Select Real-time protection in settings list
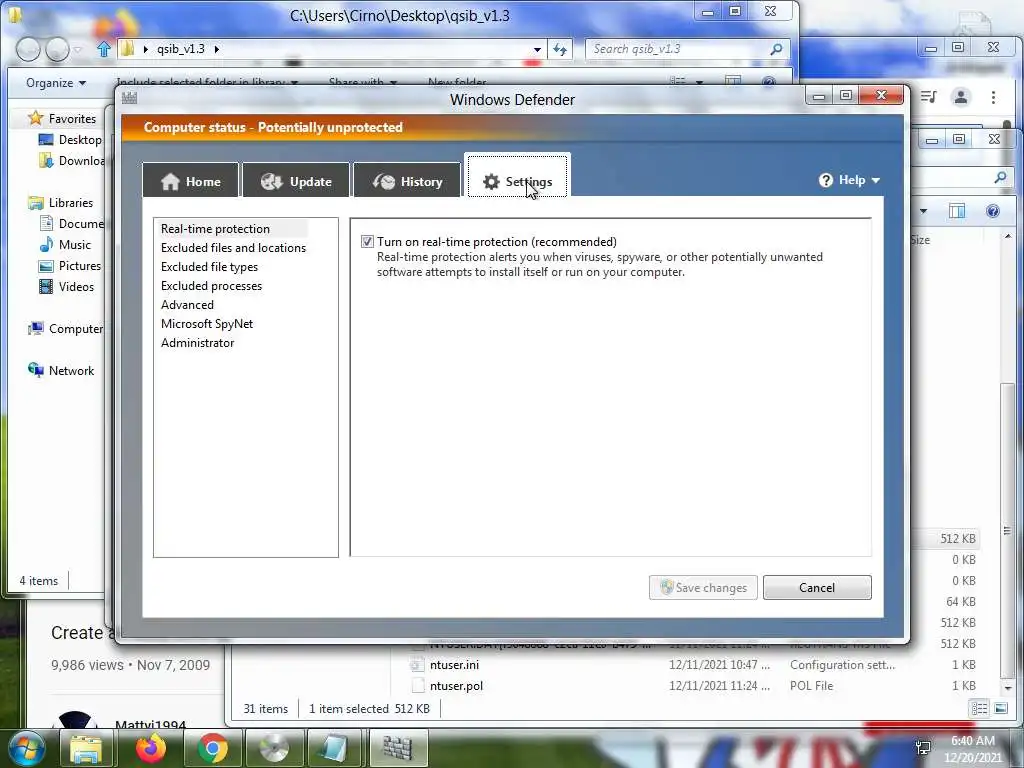The height and width of the screenshot is (768, 1024). [216, 229]
